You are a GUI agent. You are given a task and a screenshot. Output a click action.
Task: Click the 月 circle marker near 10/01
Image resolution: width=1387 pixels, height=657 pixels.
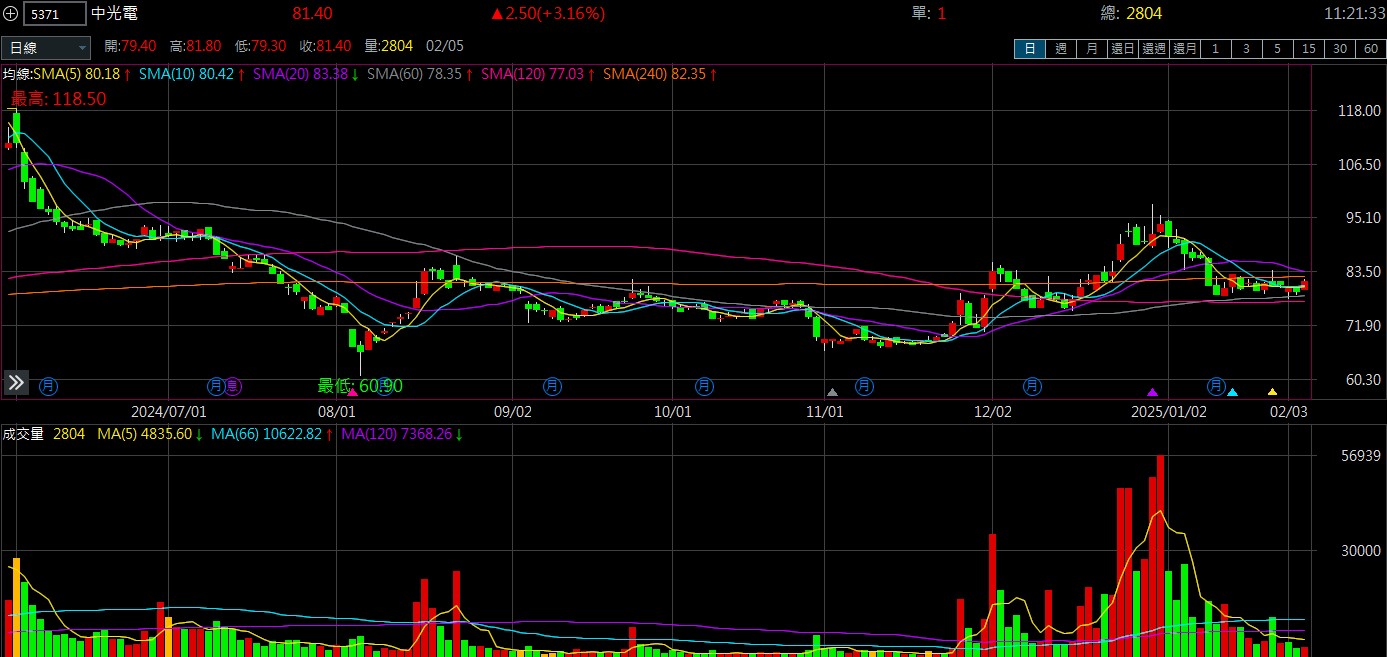(x=704, y=385)
